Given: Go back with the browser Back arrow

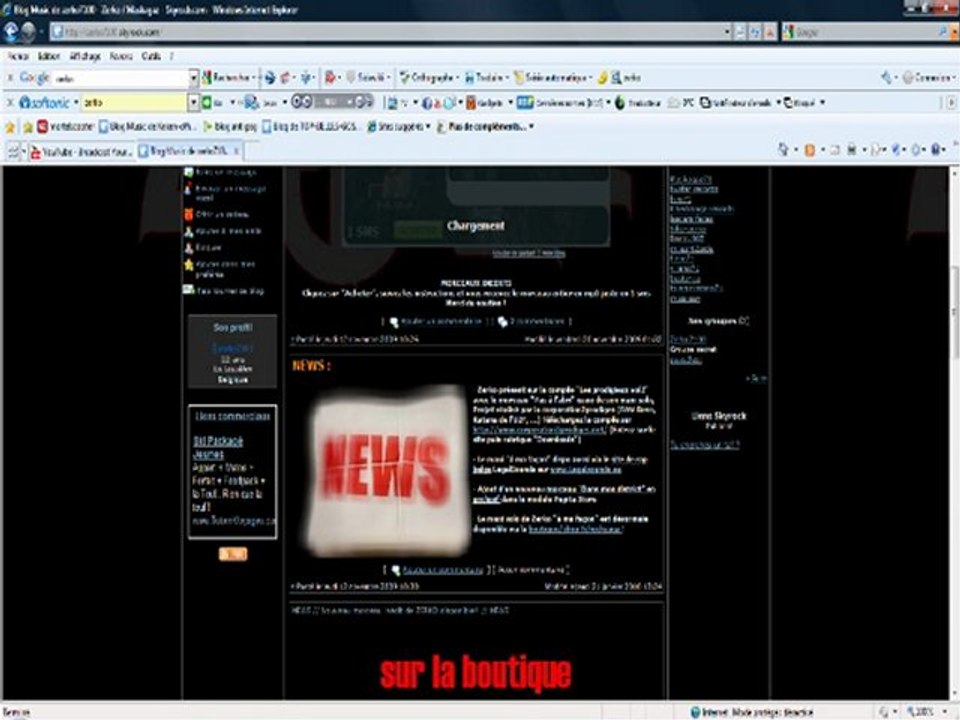Looking at the screenshot, I should (11, 31).
